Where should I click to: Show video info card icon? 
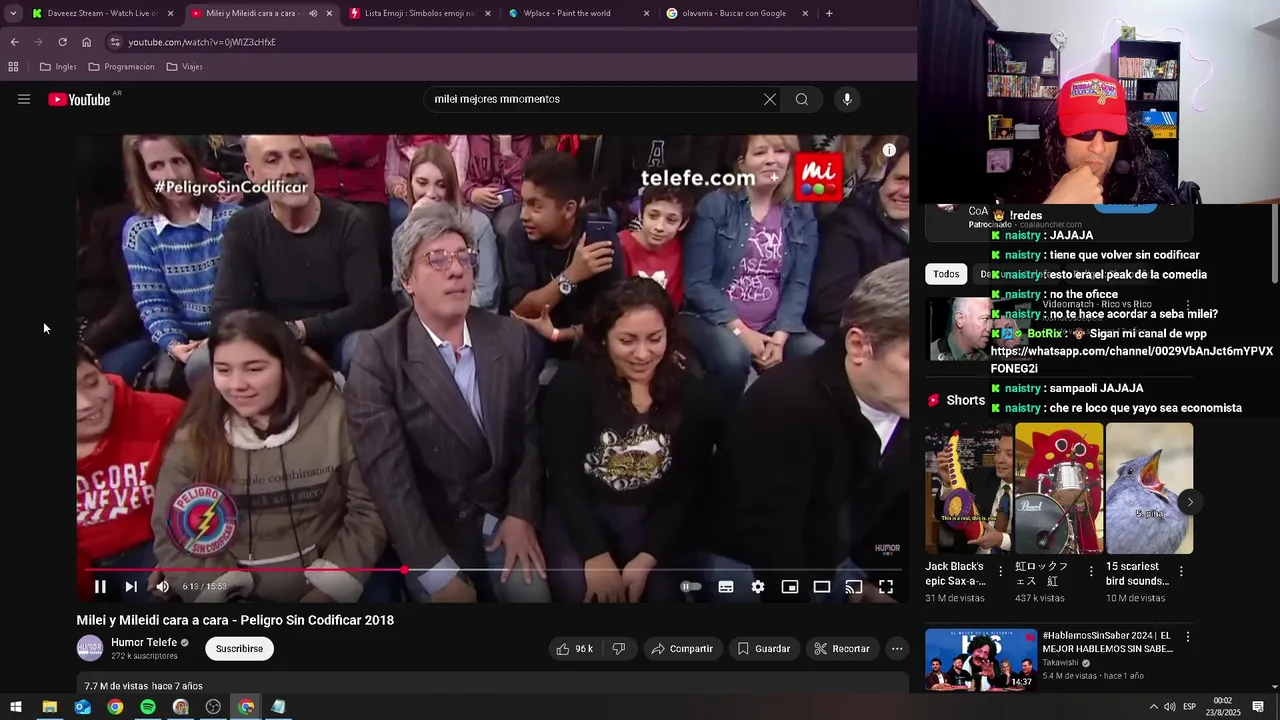tap(889, 150)
